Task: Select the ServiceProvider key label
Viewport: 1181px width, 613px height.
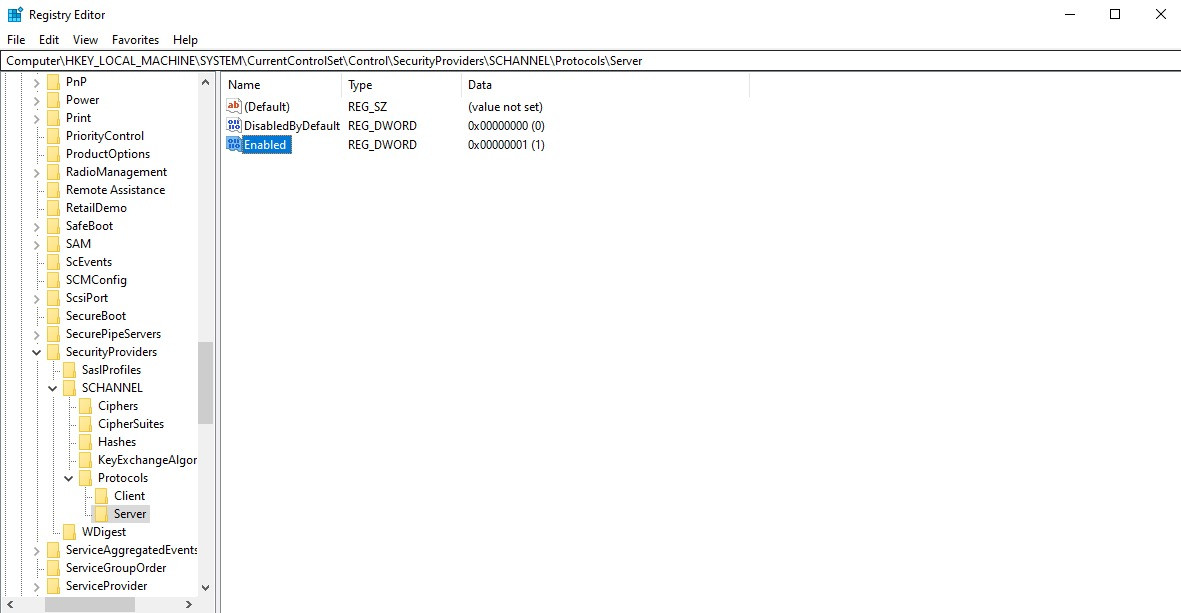Action: tap(106, 586)
